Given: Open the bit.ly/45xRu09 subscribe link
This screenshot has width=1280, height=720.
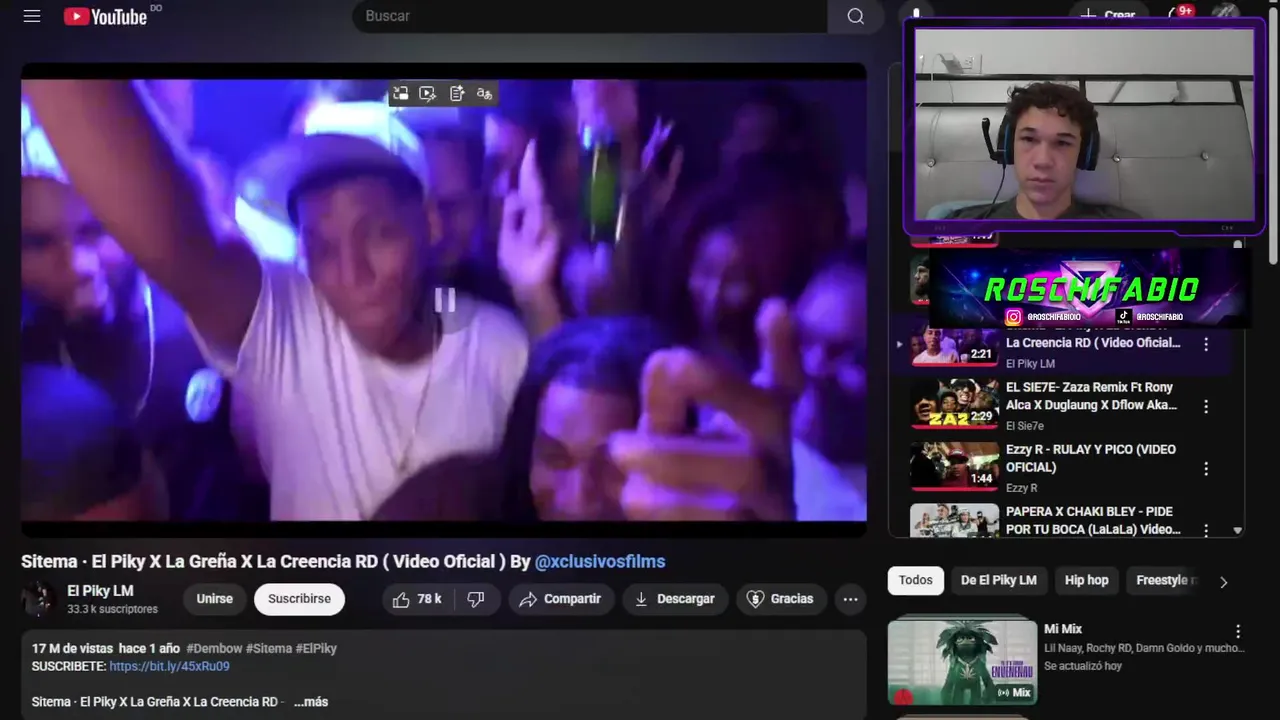Looking at the screenshot, I should point(169,666).
